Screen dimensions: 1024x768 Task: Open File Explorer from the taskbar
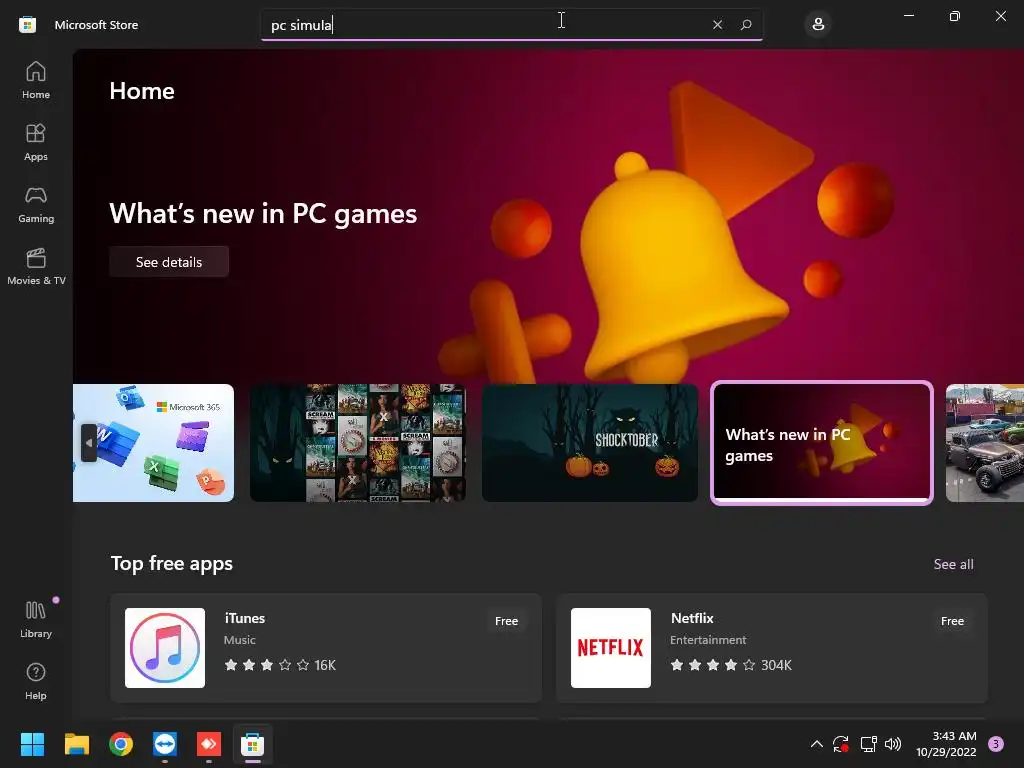(76, 744)
